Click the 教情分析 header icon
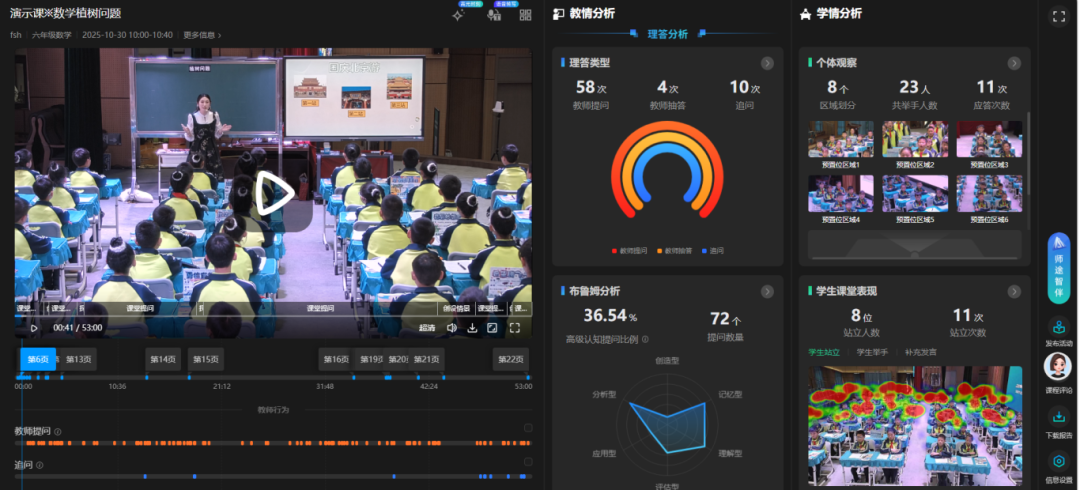Image resolution: width=1080 pixels, height=490 pixels. pos(559,14)
